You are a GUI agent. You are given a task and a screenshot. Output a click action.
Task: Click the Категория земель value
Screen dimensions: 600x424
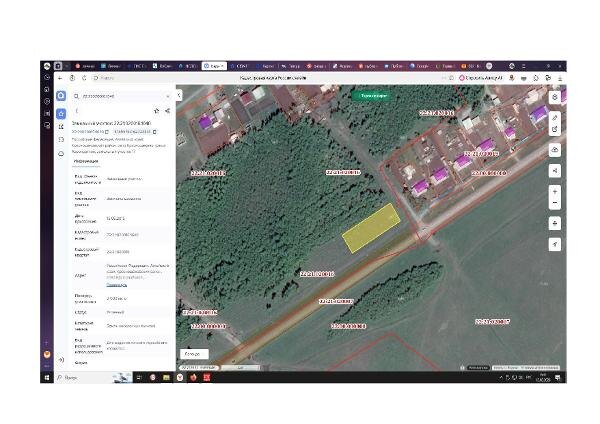point(130,326)
